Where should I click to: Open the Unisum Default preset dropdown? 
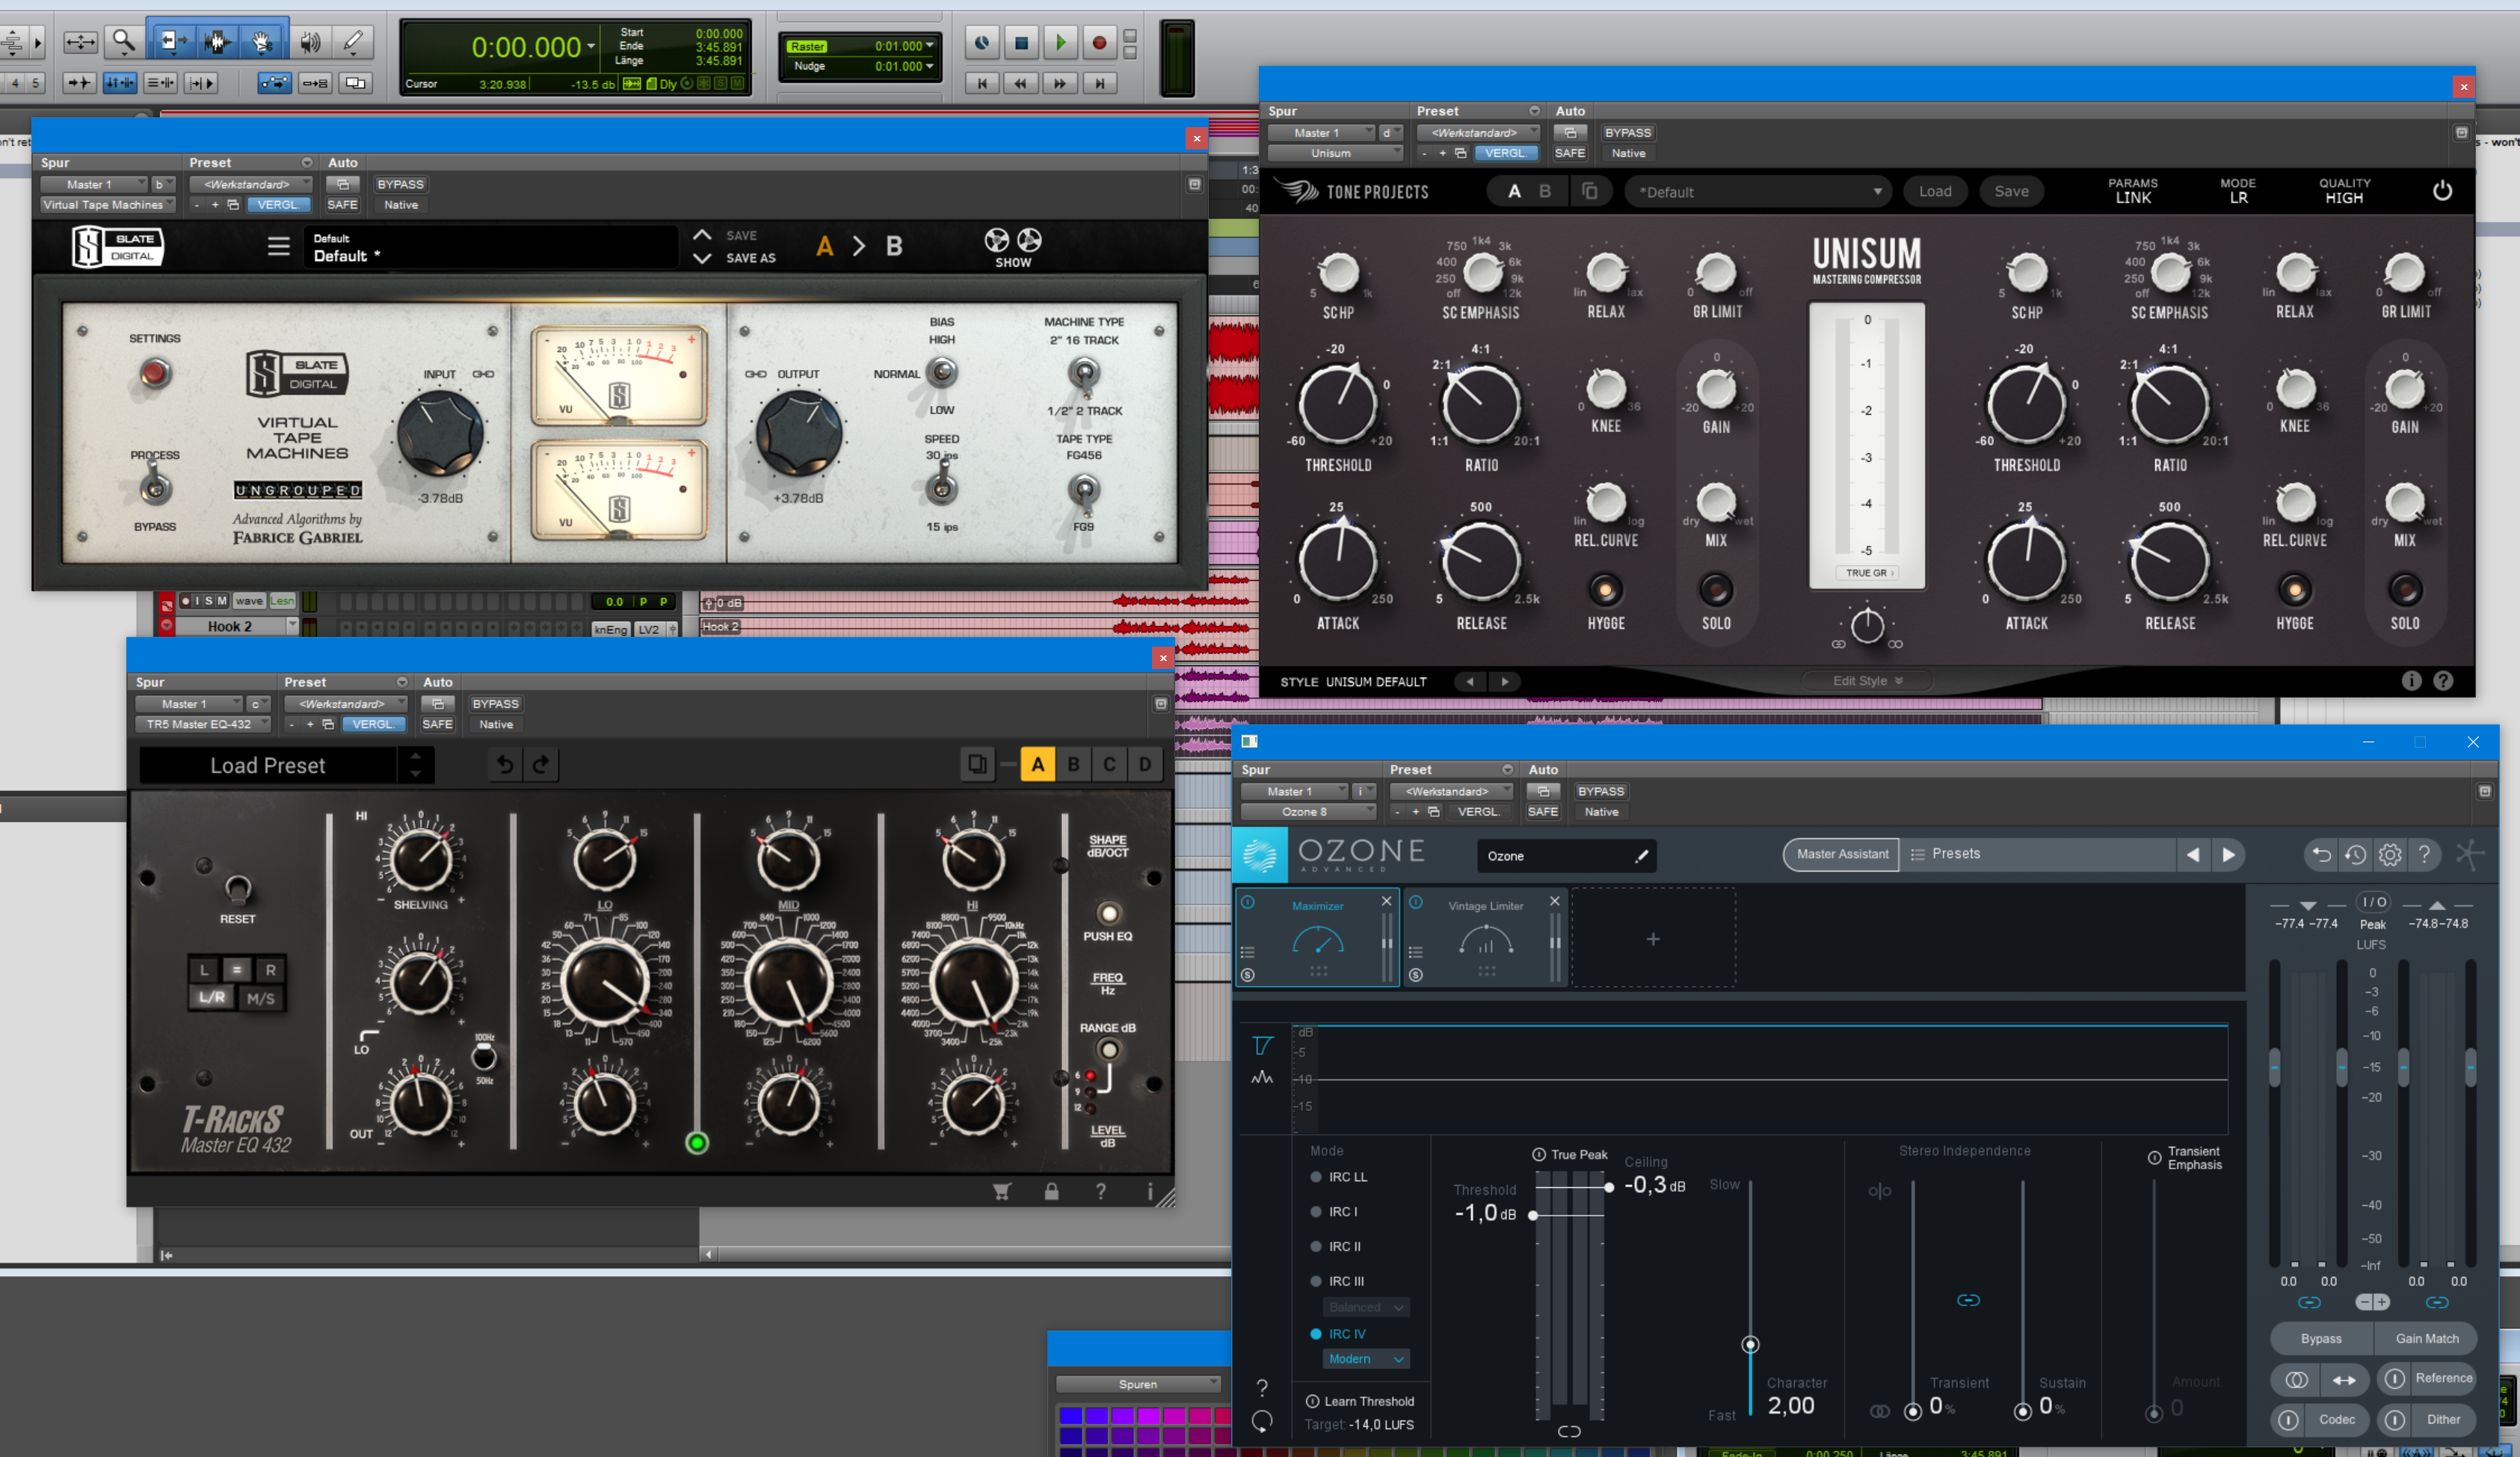[1758, 192]
